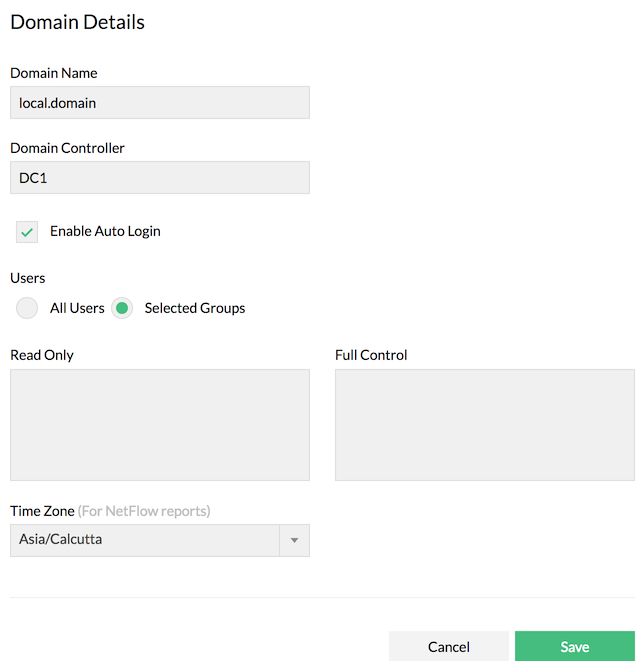Click inside the Read Only groups box
This screenshot has height=661, width=644.
tap(160, 425)
